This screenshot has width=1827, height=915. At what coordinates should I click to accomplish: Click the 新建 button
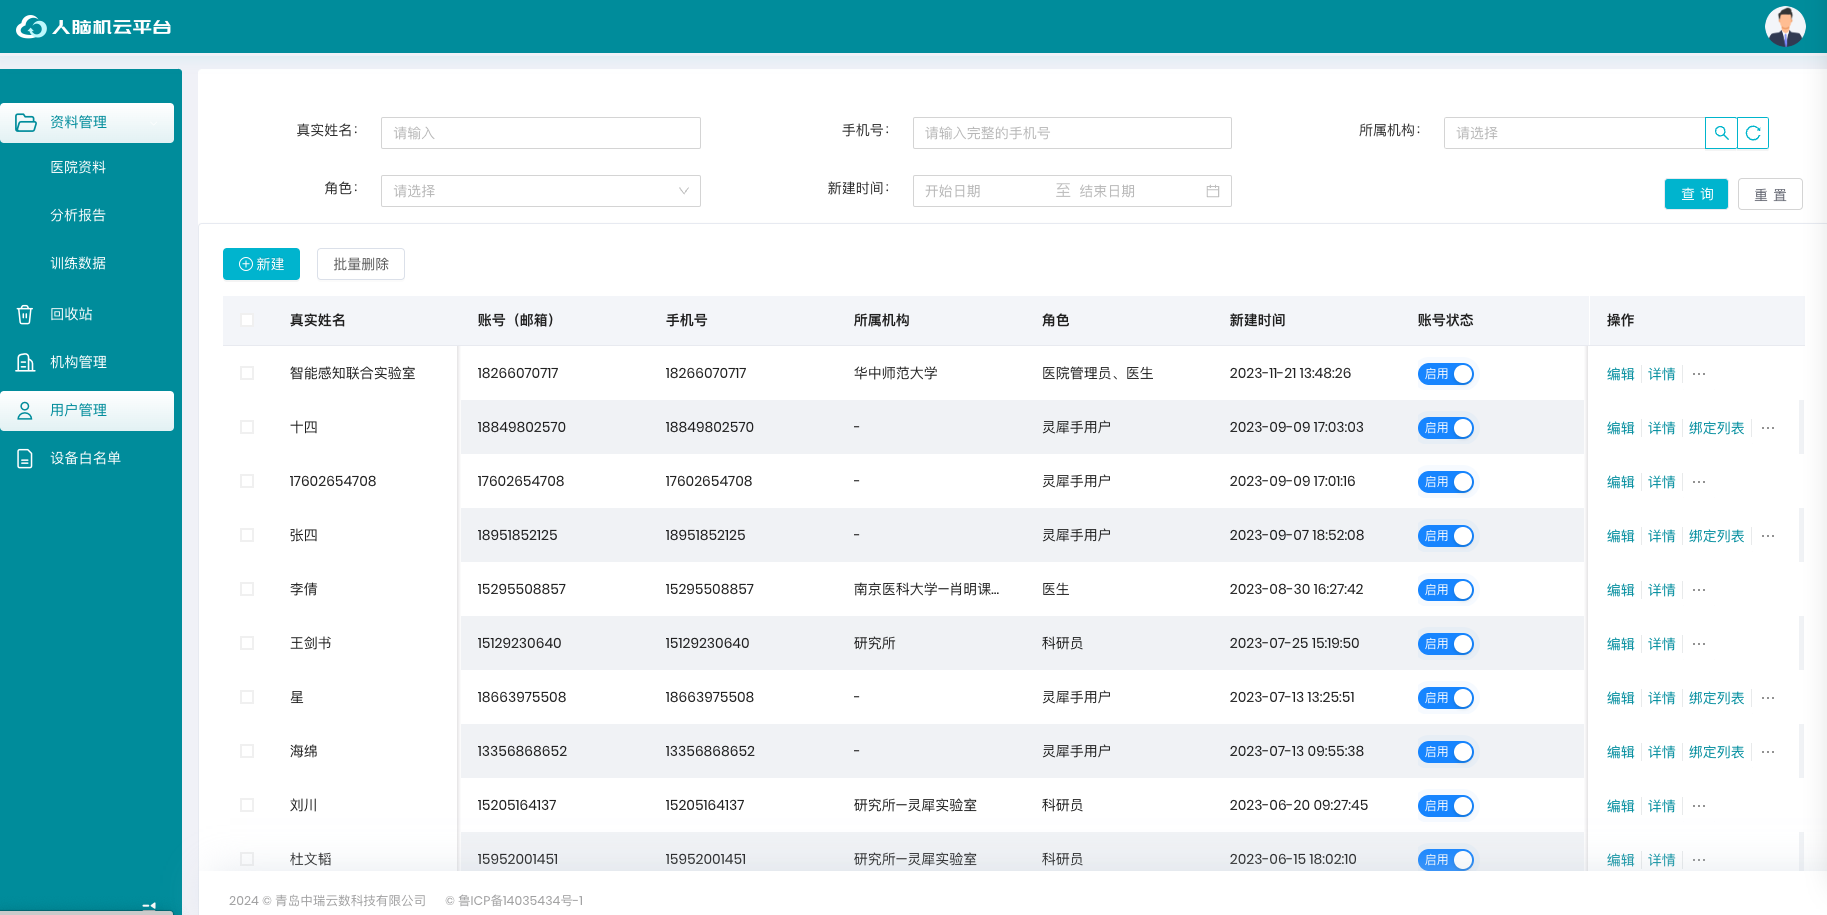(x=261, y=264)
